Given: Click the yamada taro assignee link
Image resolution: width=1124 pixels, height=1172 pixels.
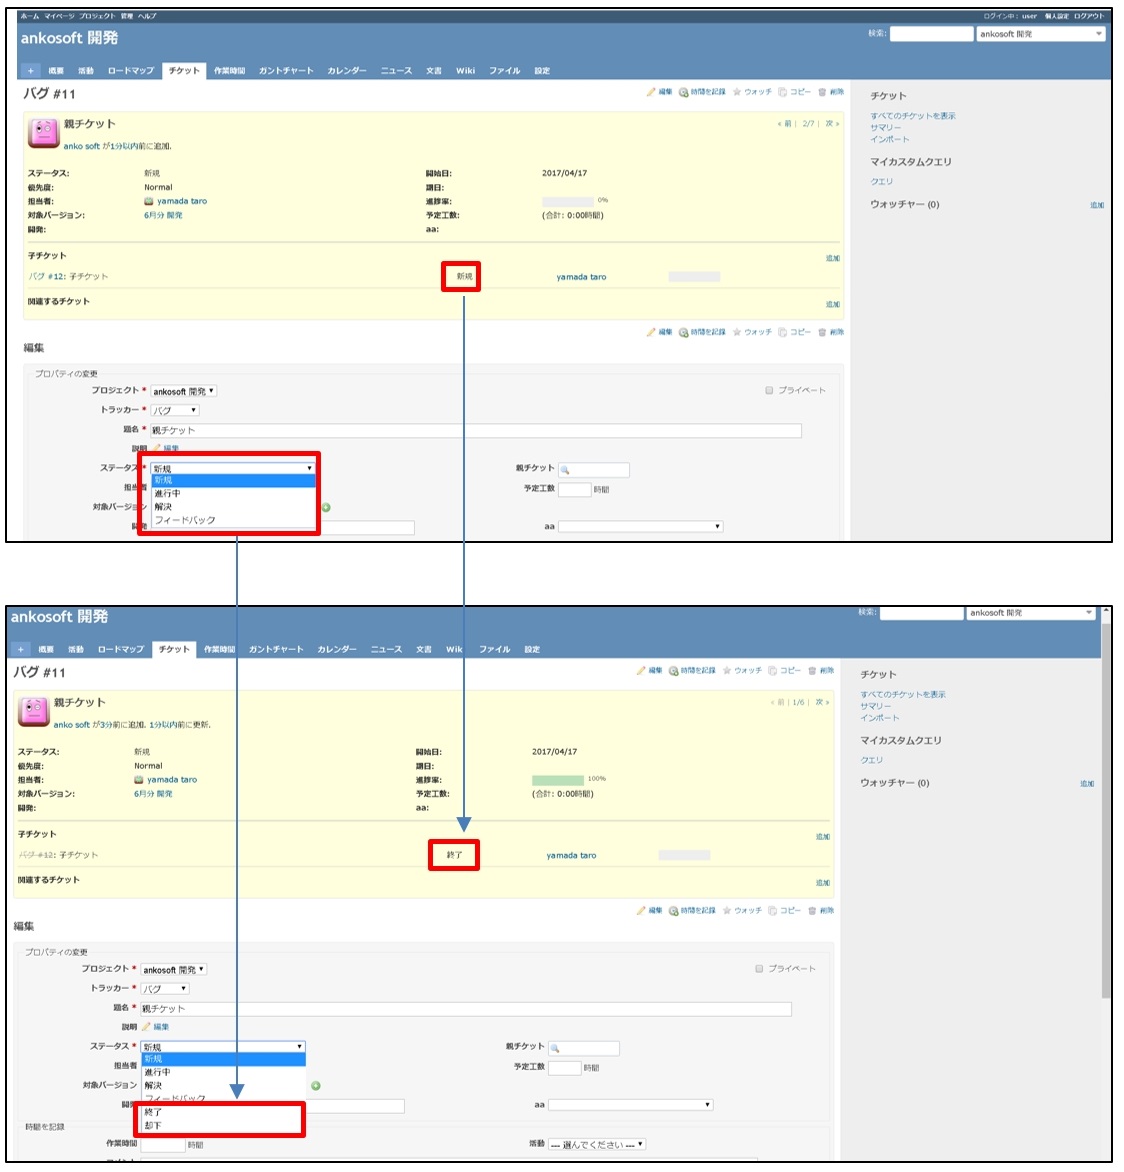Looking at the screenshot, I should pyautogui.click(x=181, y=201).
